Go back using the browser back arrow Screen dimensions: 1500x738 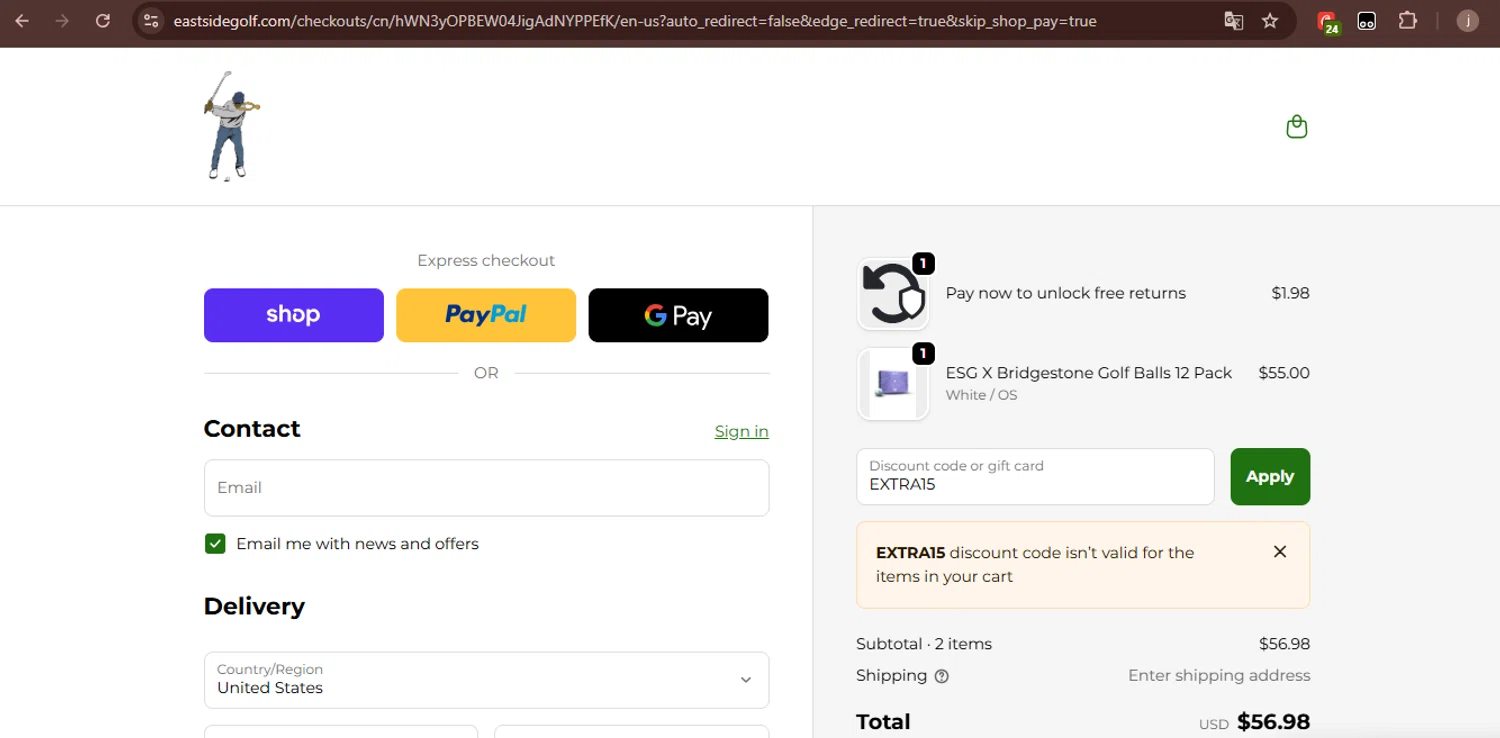22,21
